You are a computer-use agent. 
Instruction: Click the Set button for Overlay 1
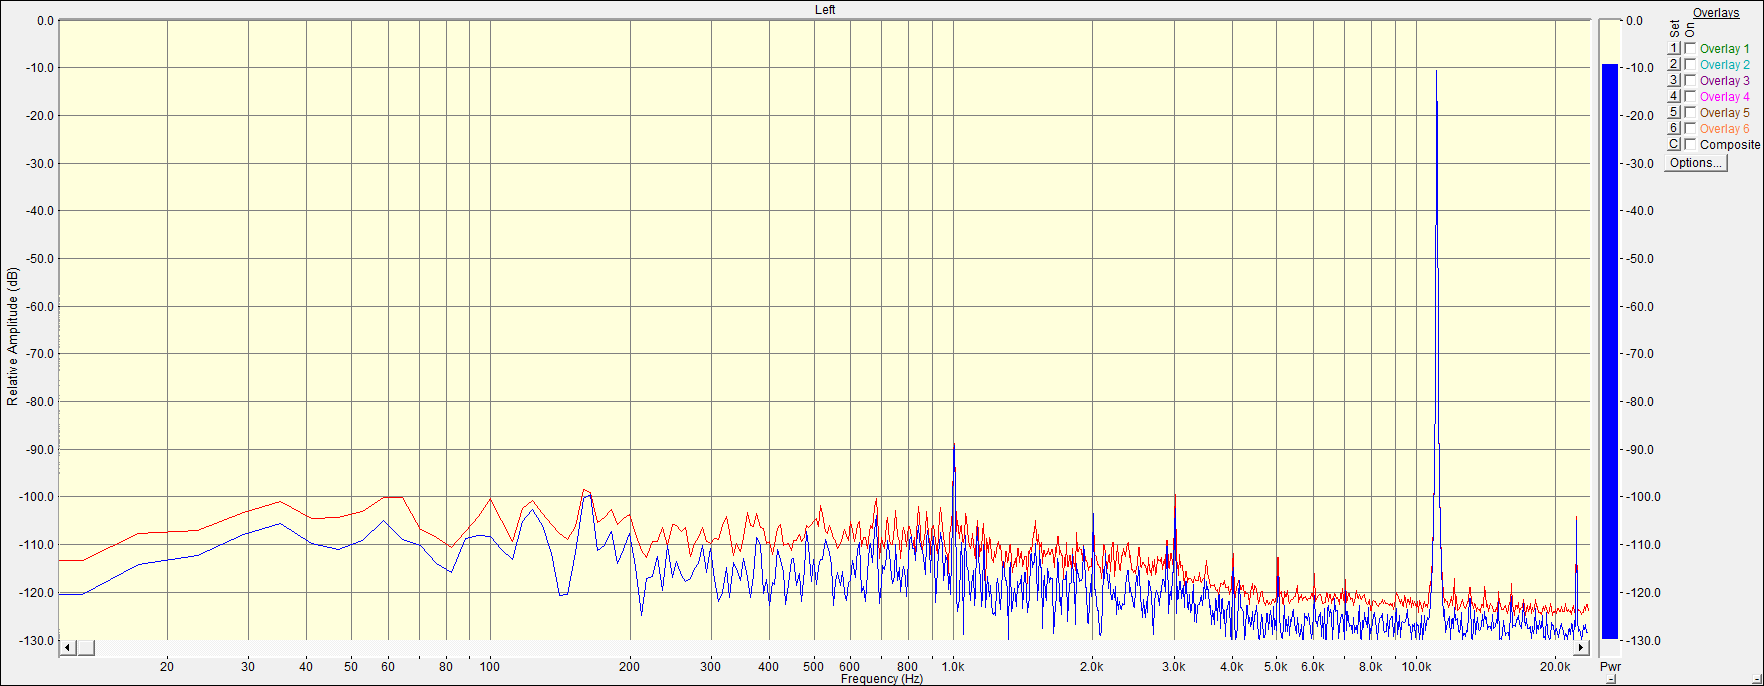[x=1673, y=48]
